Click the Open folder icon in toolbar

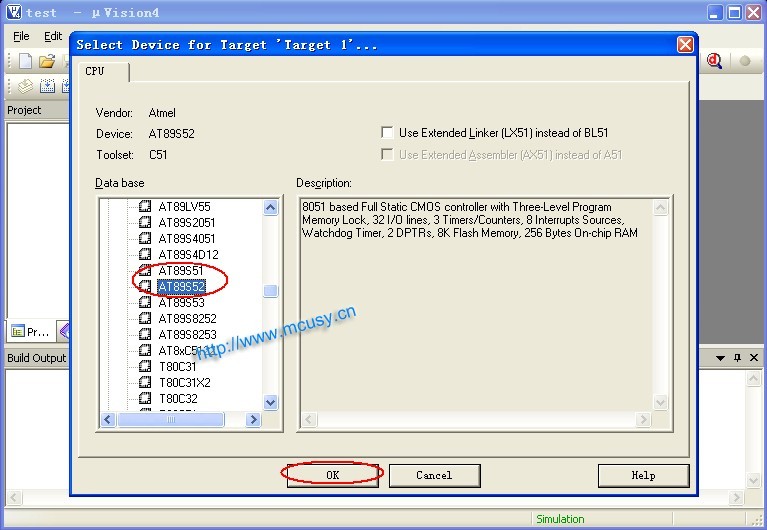pos(47,61)
